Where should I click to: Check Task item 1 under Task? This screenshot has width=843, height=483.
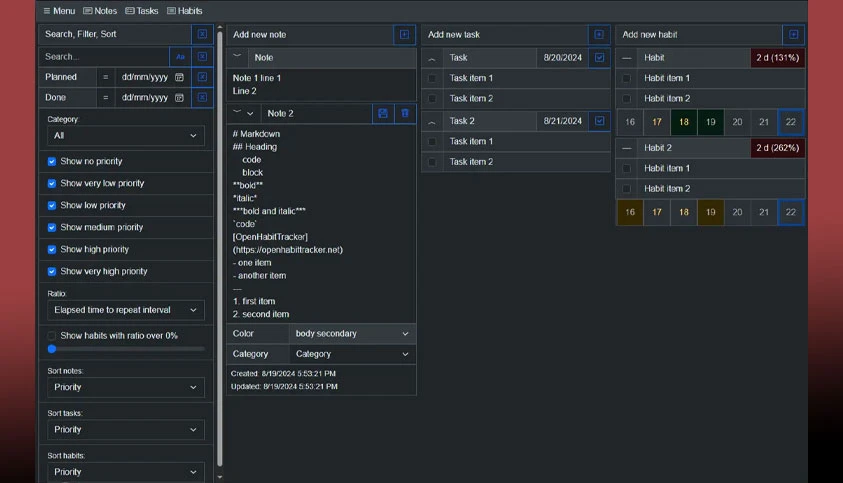(432, 78)
